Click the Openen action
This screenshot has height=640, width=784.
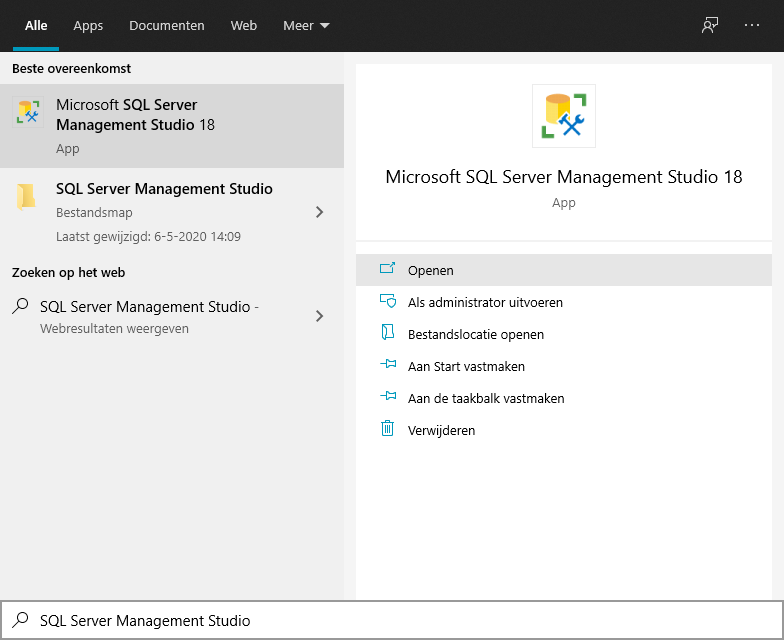pyautogui.click(x=564, y=270)
